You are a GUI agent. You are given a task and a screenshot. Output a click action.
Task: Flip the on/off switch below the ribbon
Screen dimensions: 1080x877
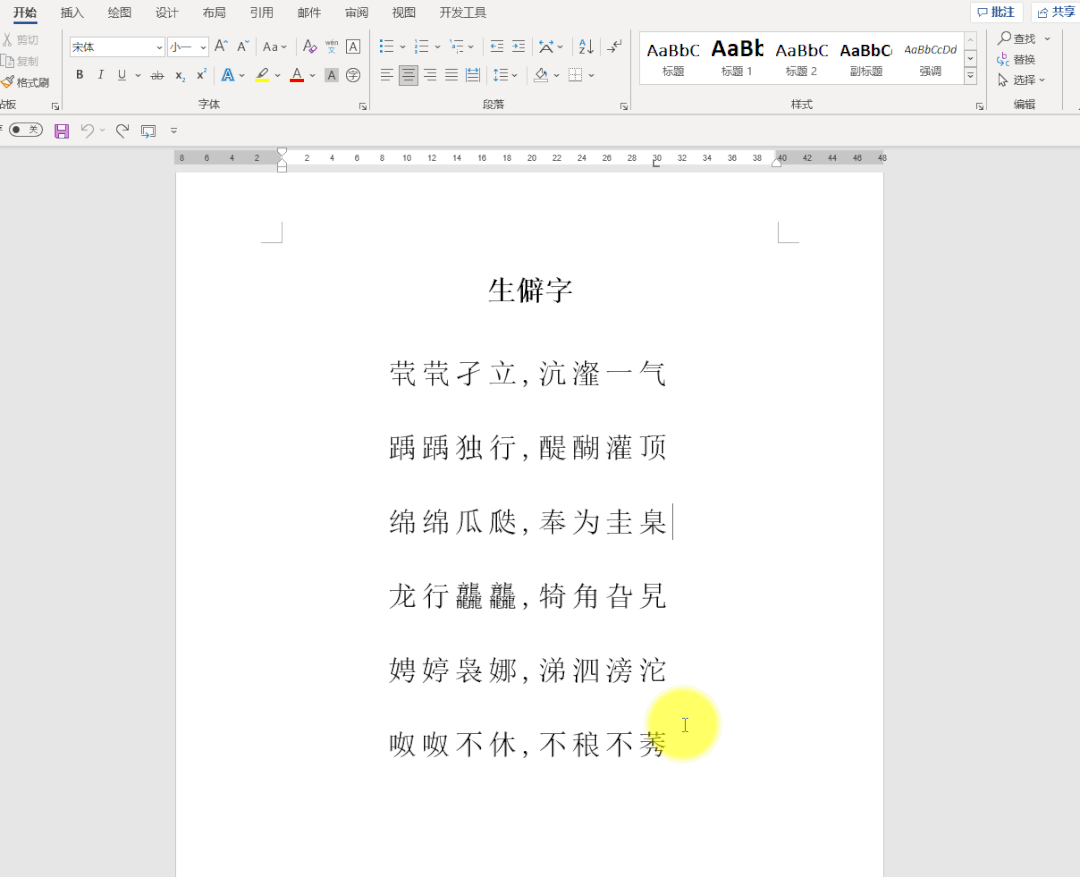coord(25,129)
